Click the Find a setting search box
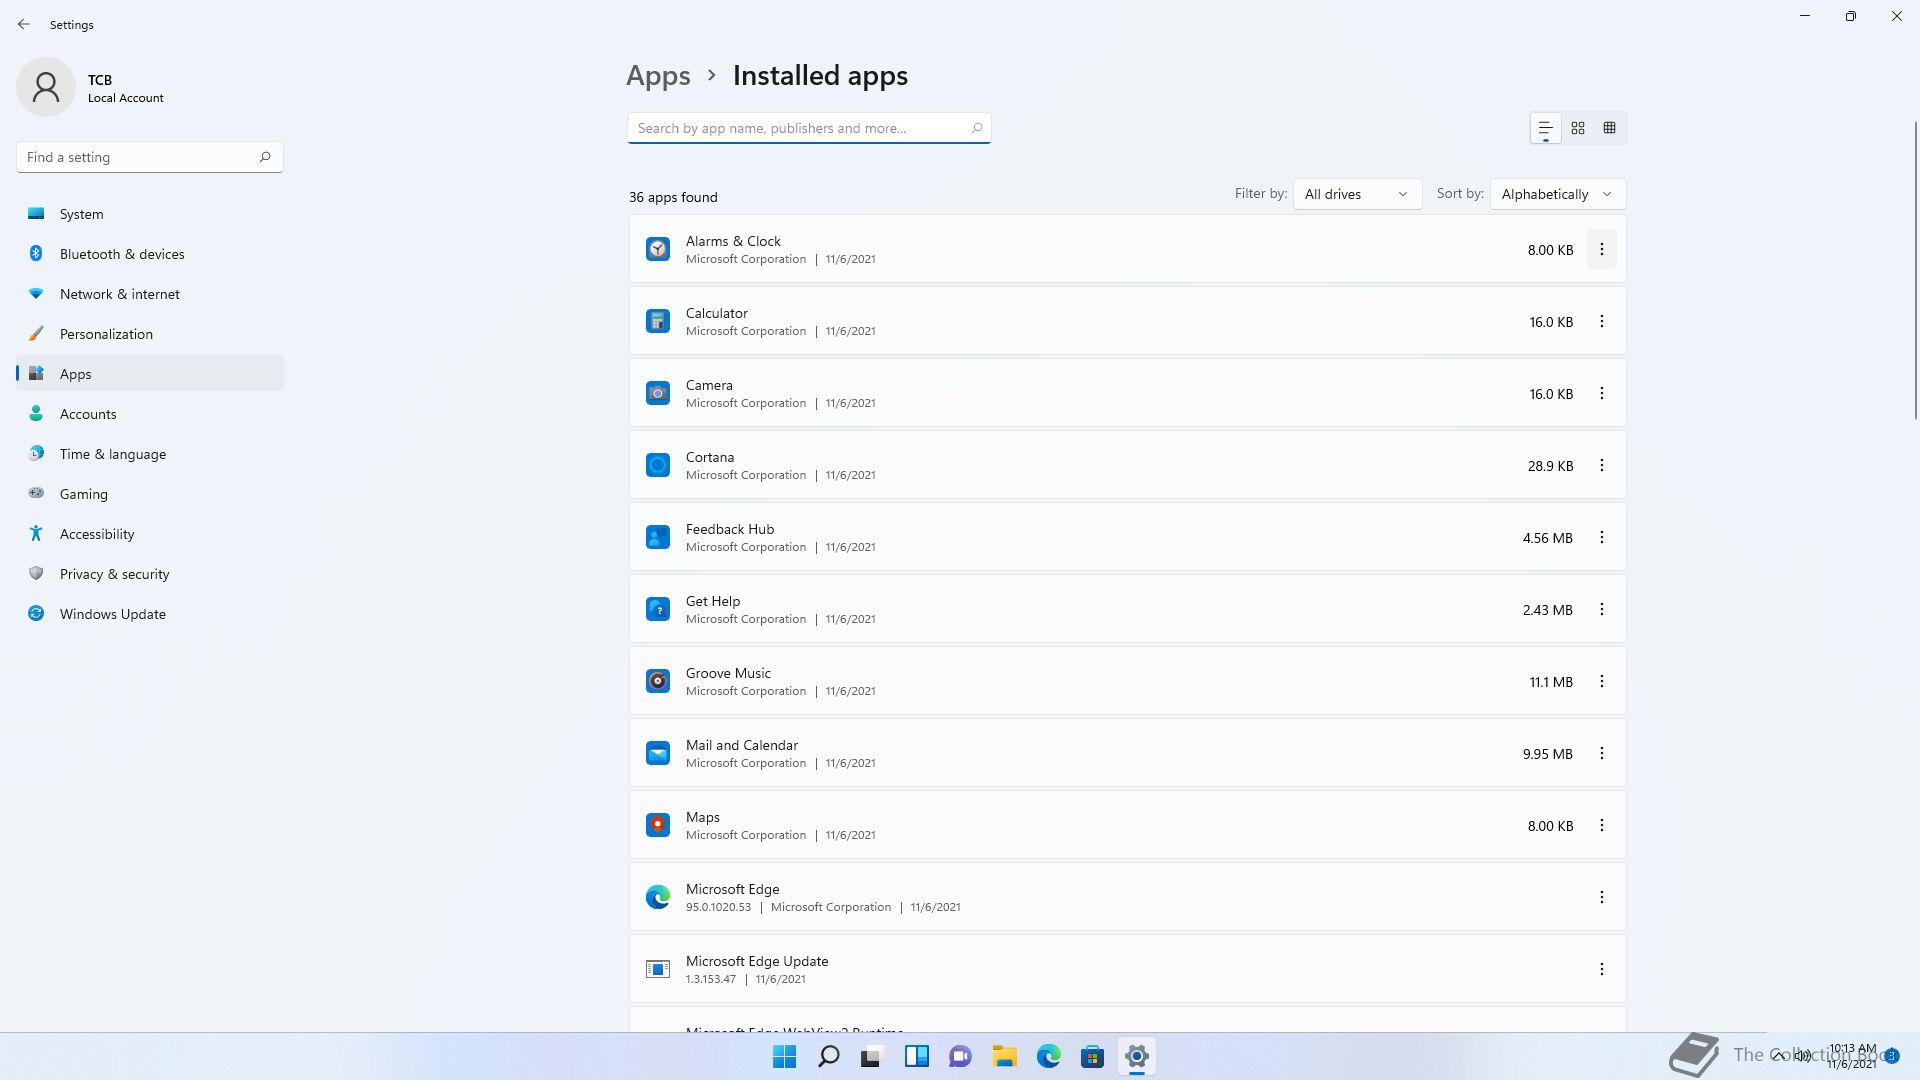Image resolution: width=1920 pixels, height=1080 pixels. tap(150, 157)
